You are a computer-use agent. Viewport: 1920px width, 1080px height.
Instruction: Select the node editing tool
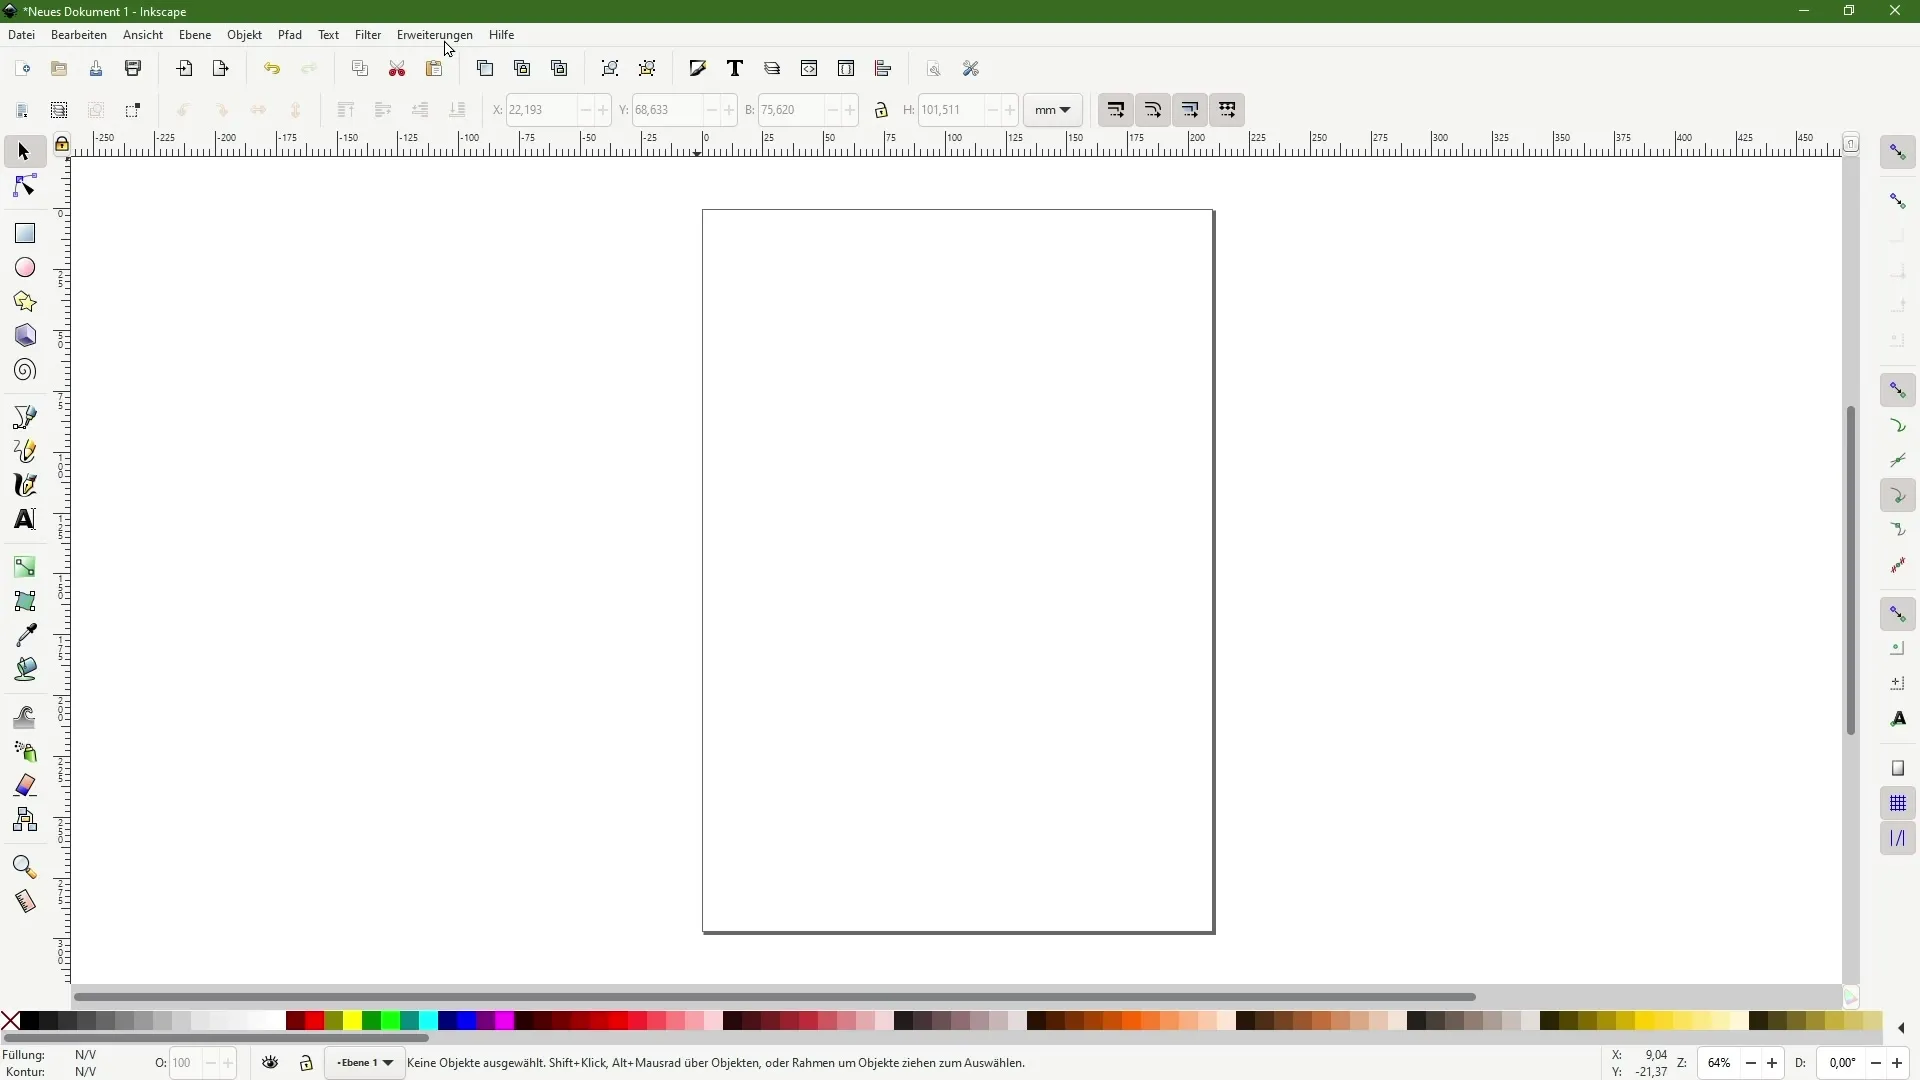click(24, 186)
